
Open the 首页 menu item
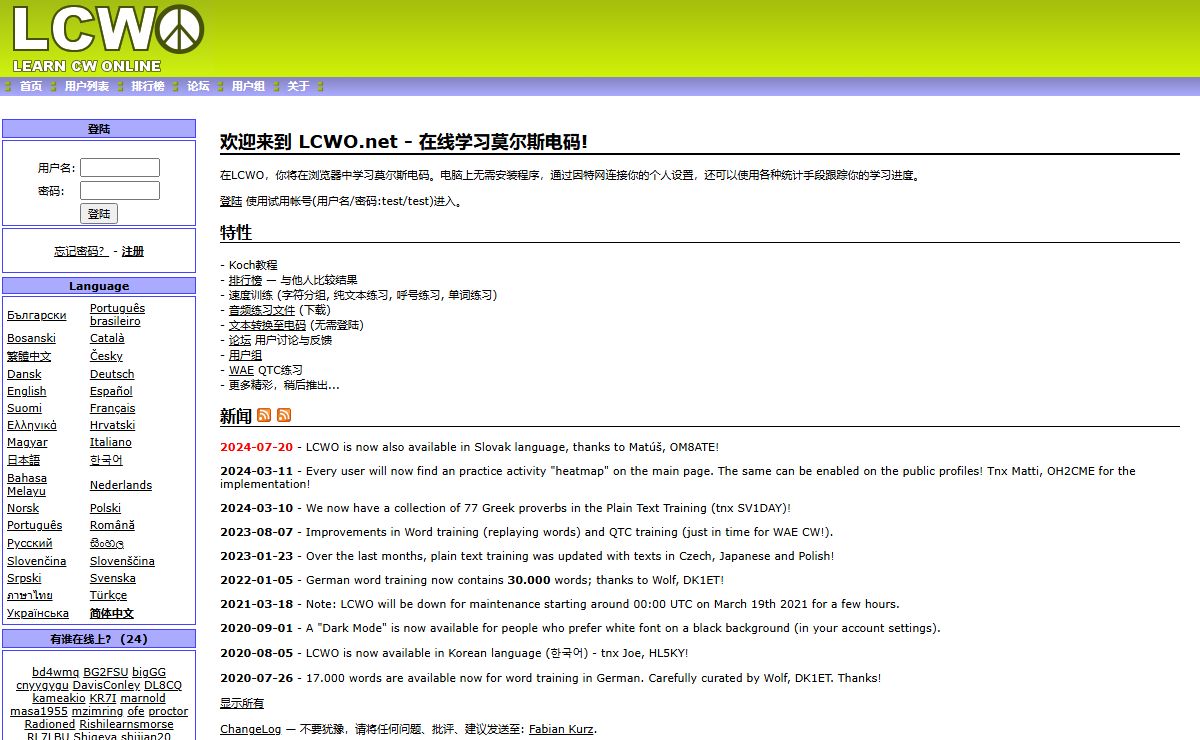[x=31, y=86]
